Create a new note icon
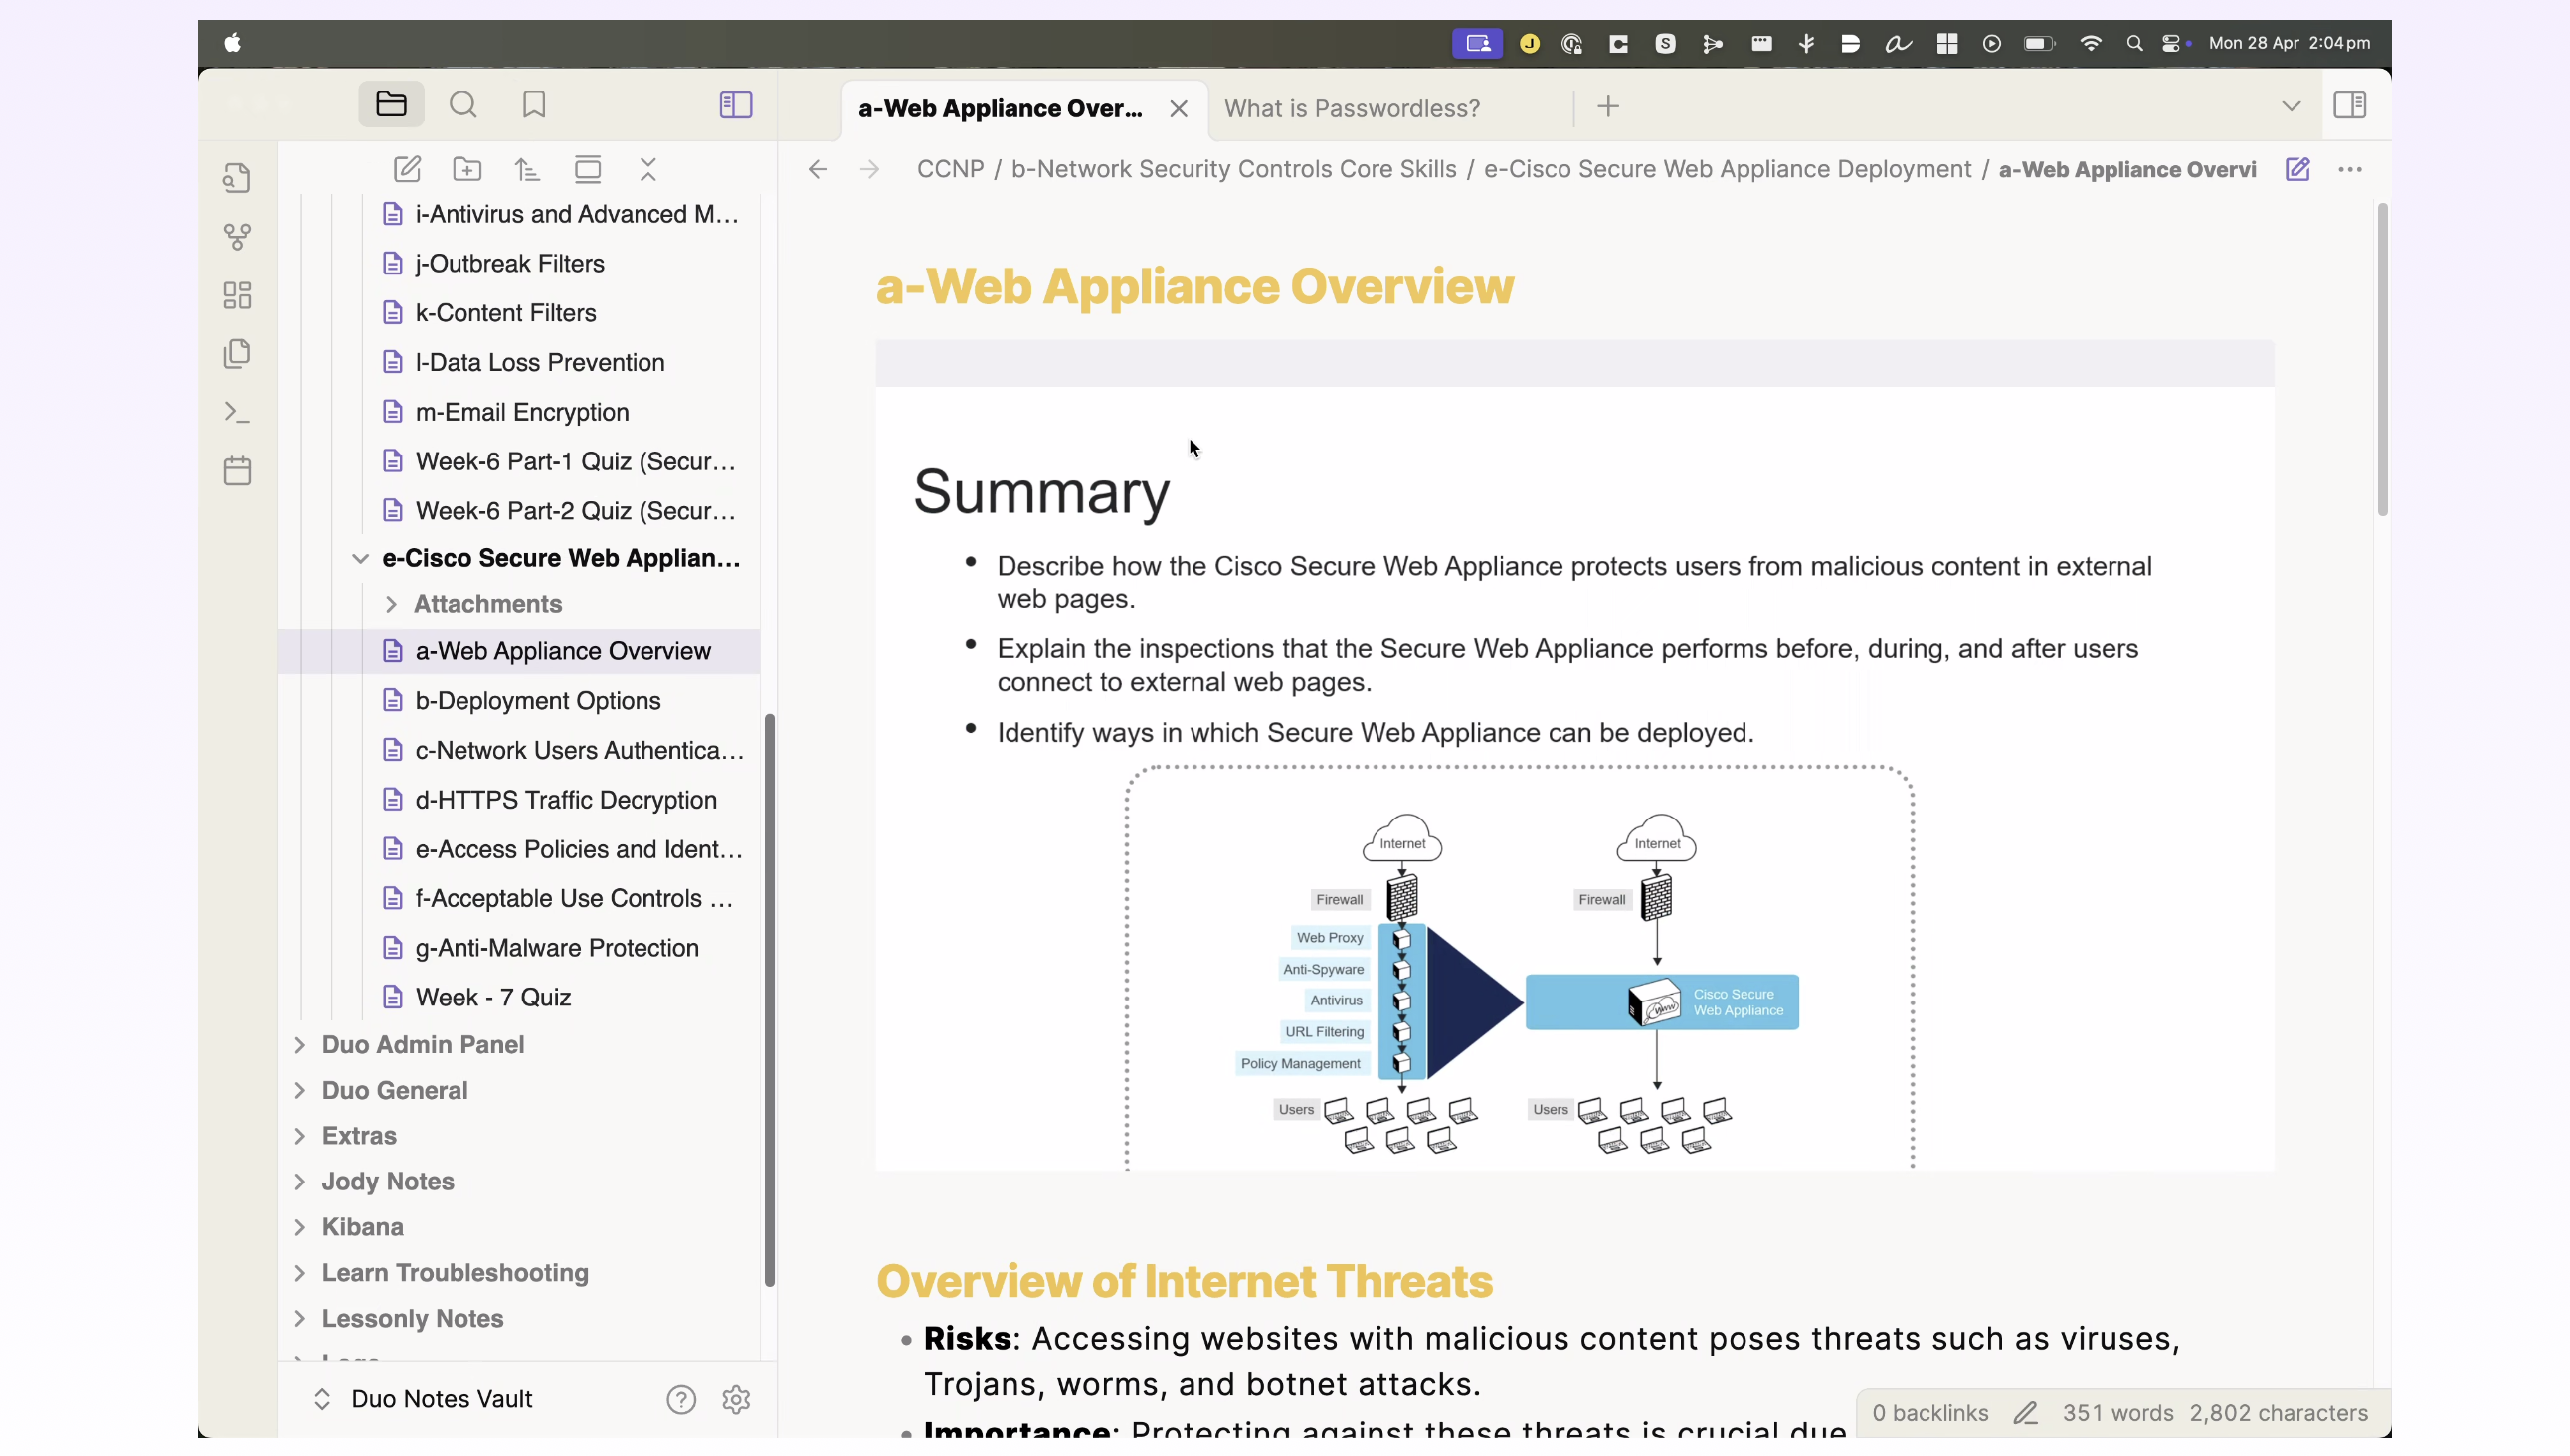The image size is (2570, 1456). (x=407, y=169)
